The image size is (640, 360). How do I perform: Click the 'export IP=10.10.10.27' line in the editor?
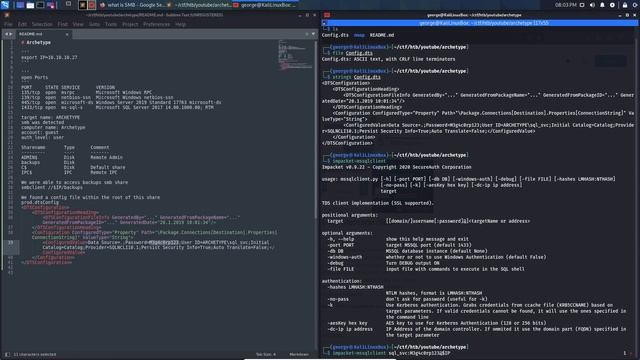pyautogui.click(x=49, y=58)
